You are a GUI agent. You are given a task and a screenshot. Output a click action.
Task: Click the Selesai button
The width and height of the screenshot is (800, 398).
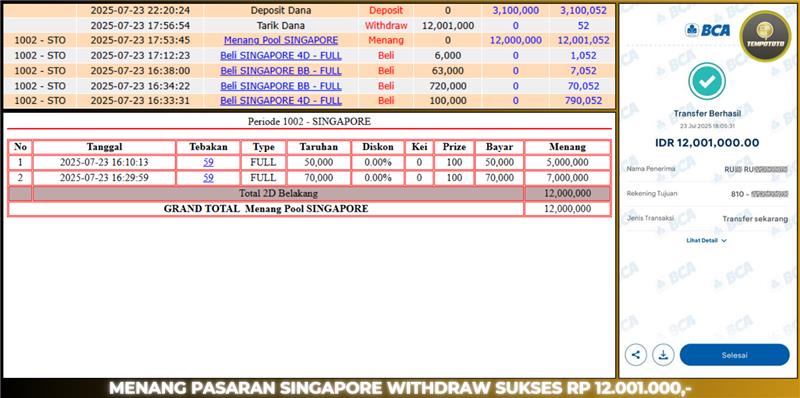click(x=735, y=355)
